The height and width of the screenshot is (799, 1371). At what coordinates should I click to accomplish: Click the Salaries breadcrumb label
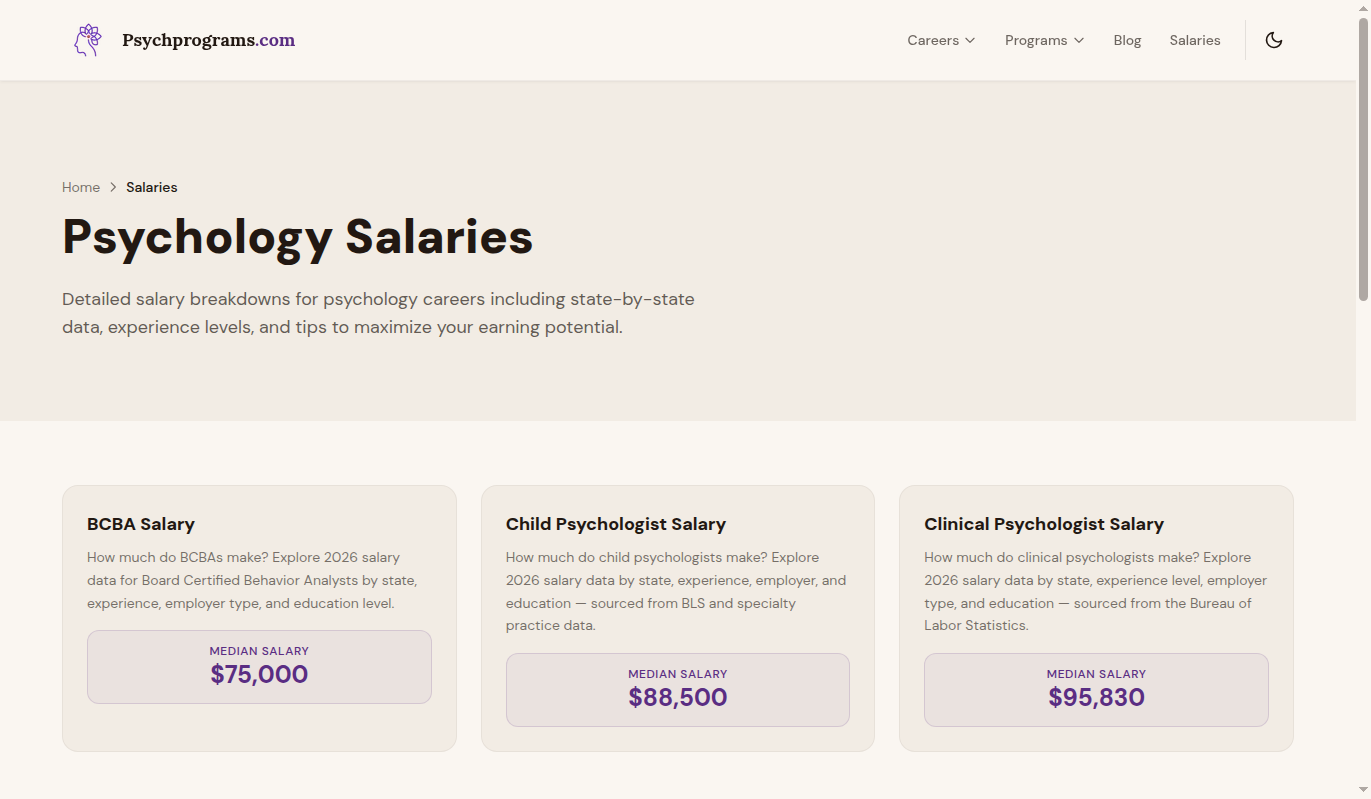(x=152, y=187)
